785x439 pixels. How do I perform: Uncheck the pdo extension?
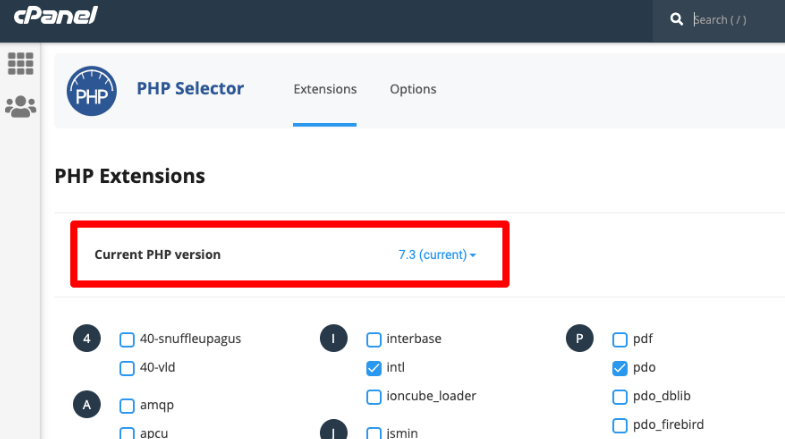(x=620, y=368)
